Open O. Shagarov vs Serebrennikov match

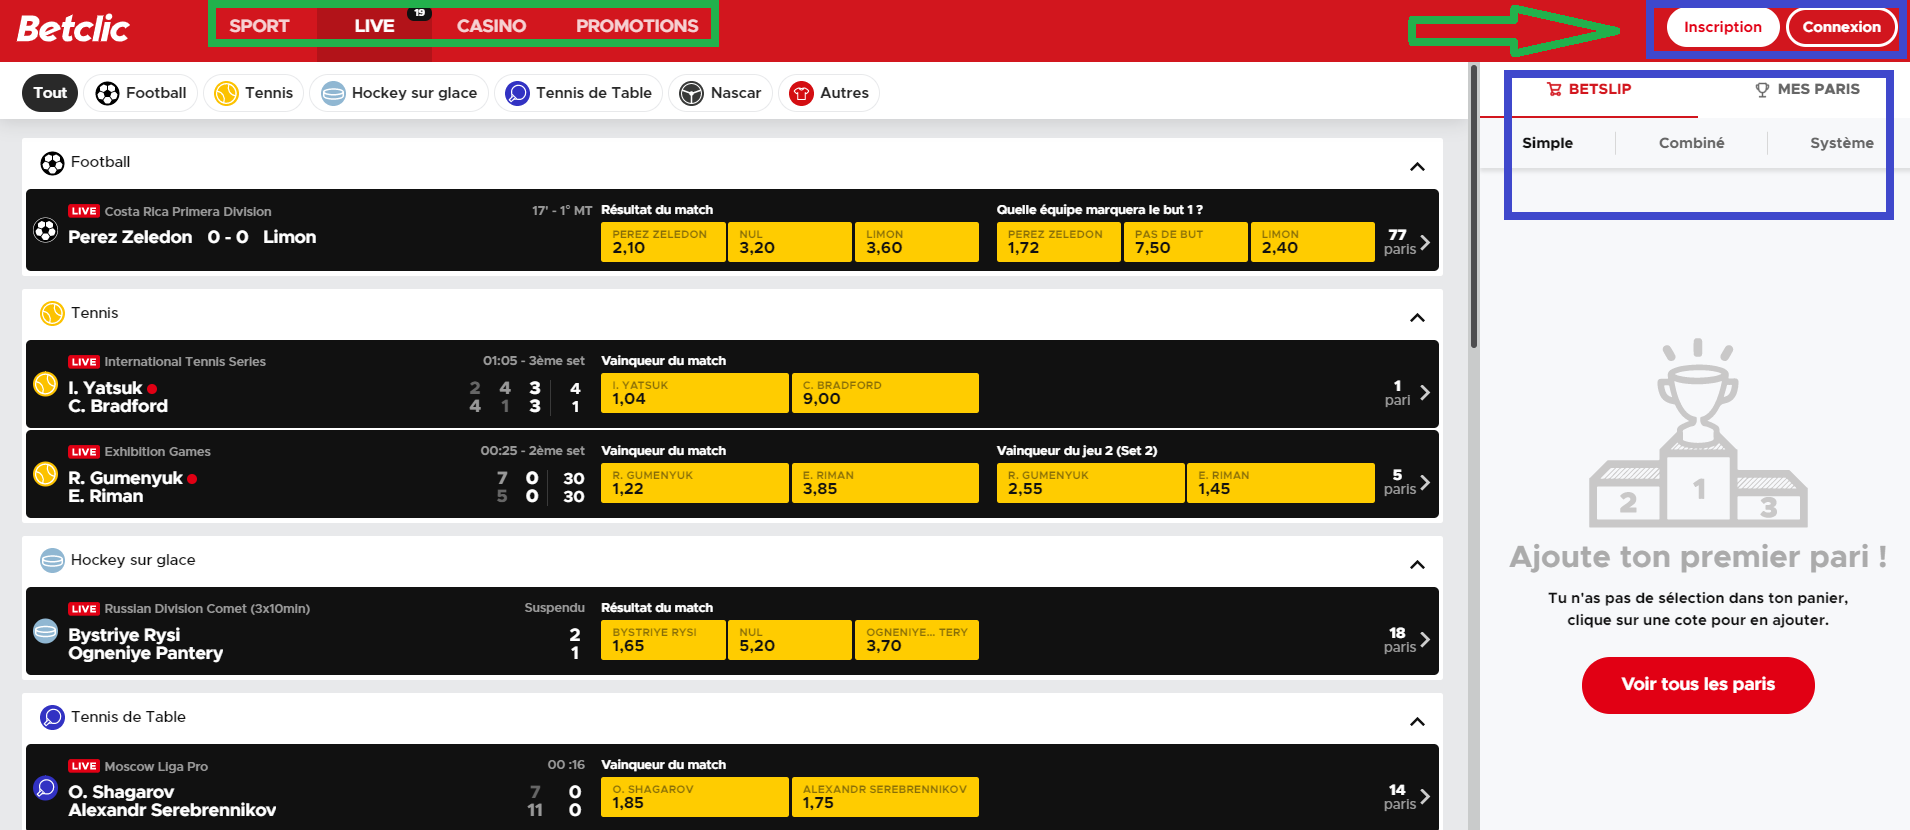[x=172, y=801]
